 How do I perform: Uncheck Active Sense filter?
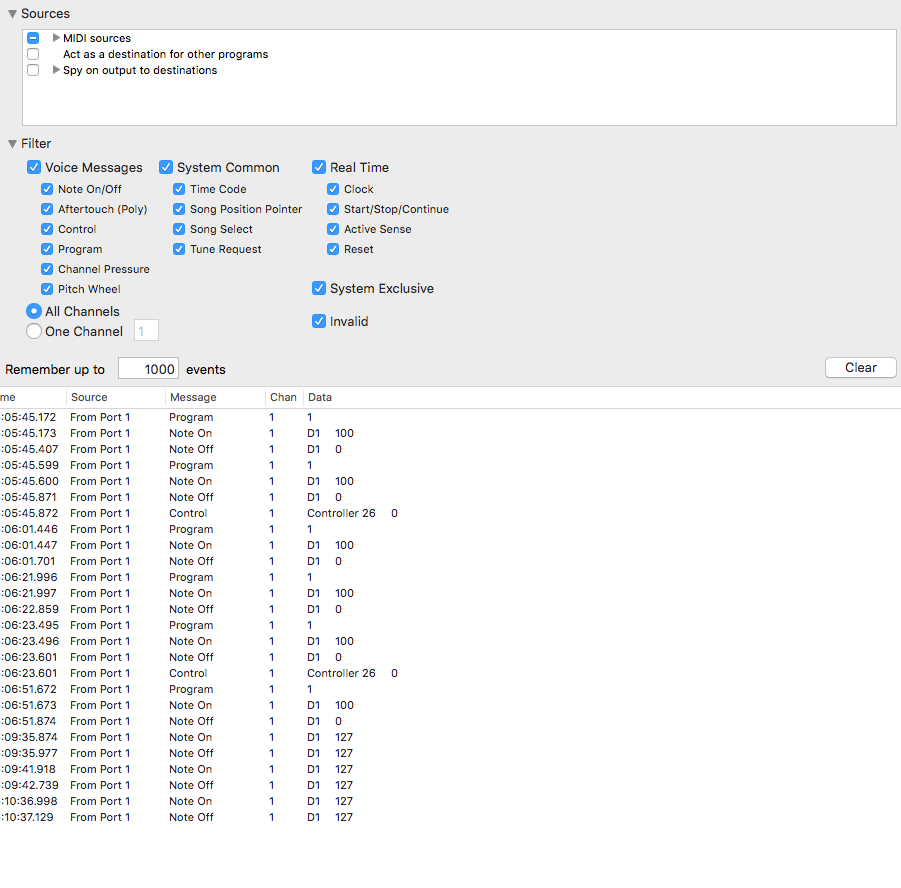coord(333,229)
